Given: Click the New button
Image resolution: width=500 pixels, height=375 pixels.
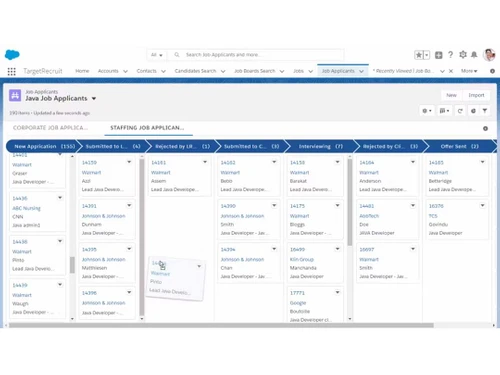Looking at the screenshot, I should 451,95.
